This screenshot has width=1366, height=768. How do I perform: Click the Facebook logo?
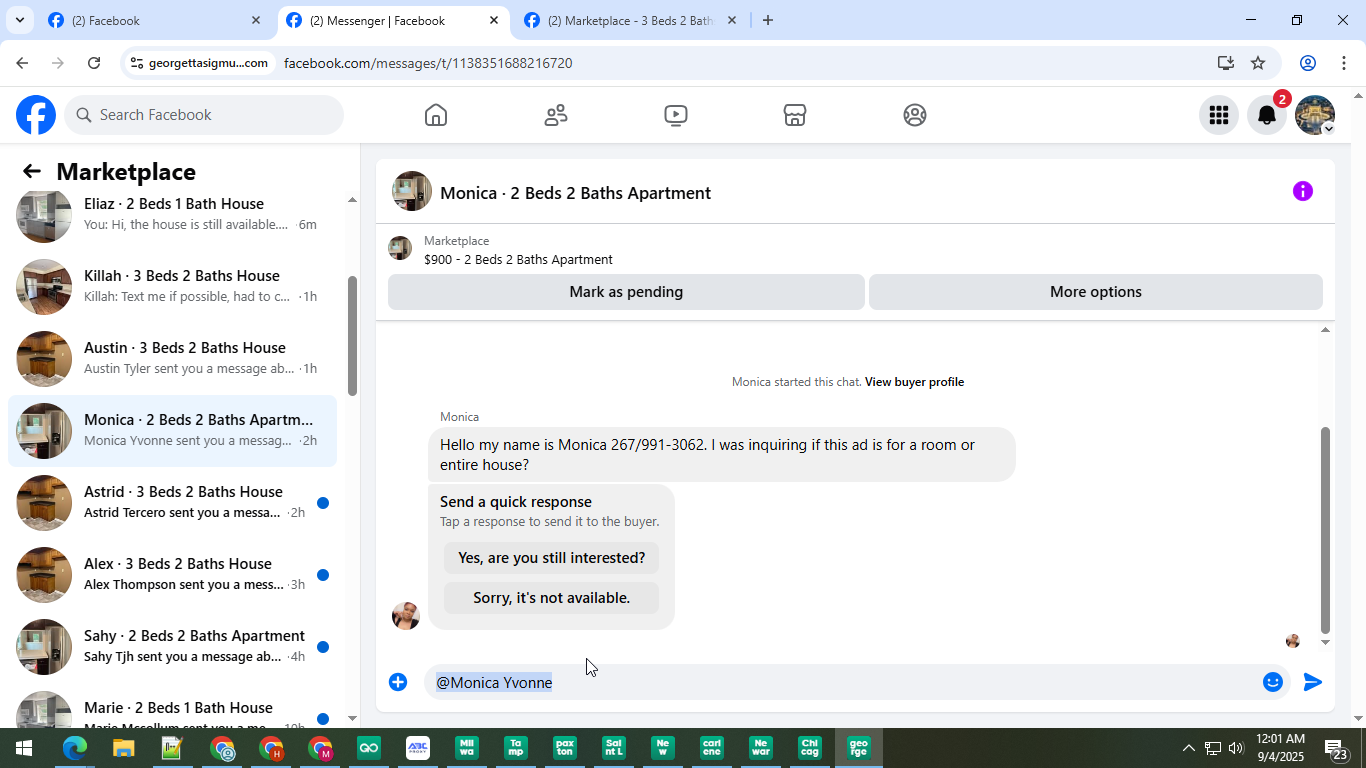36,115
